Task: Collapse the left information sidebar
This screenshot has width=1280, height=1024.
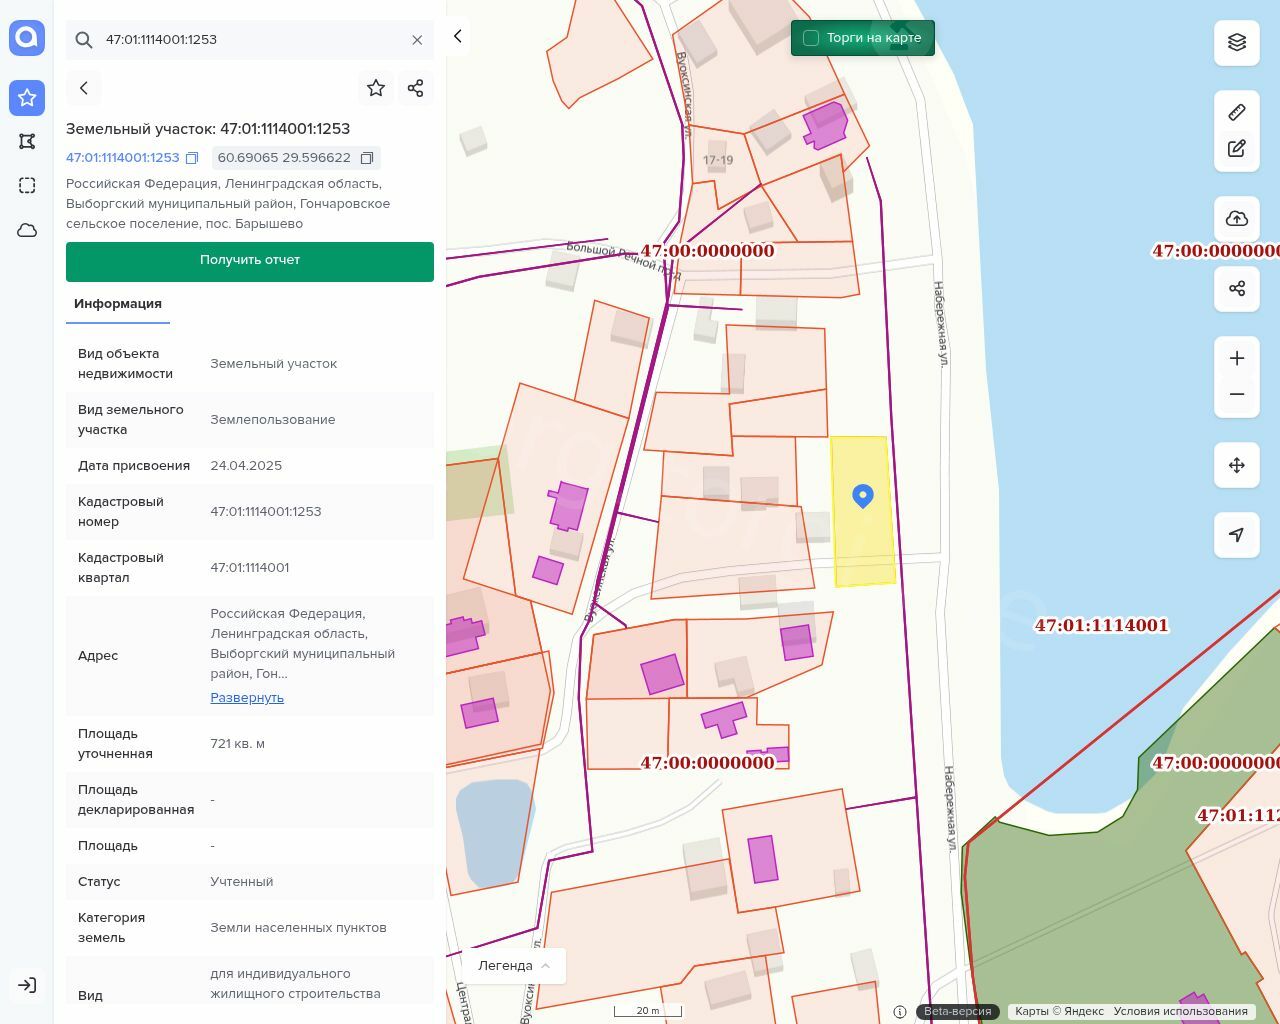Action: pos(458,36)
